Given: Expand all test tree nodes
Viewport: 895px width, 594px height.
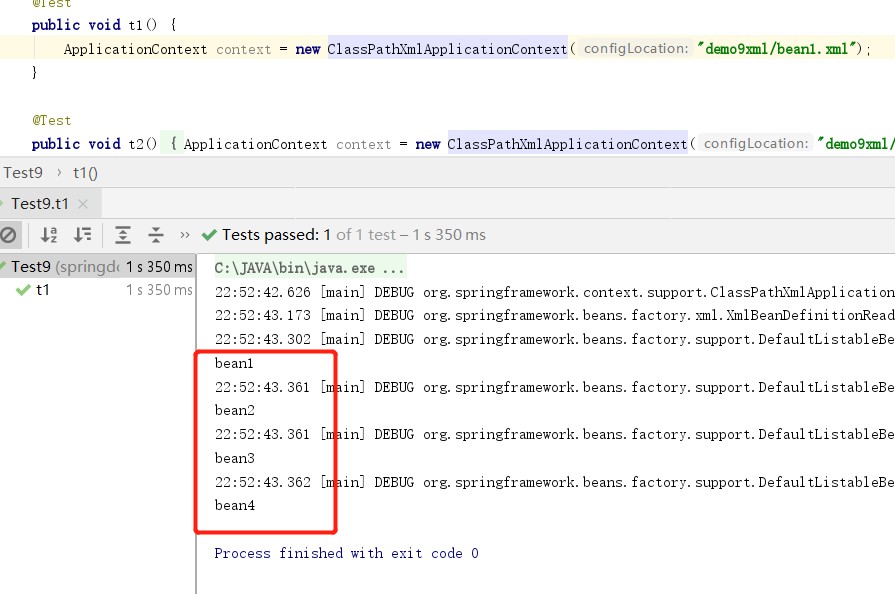Looking at the screenshot, I should 123,235.
